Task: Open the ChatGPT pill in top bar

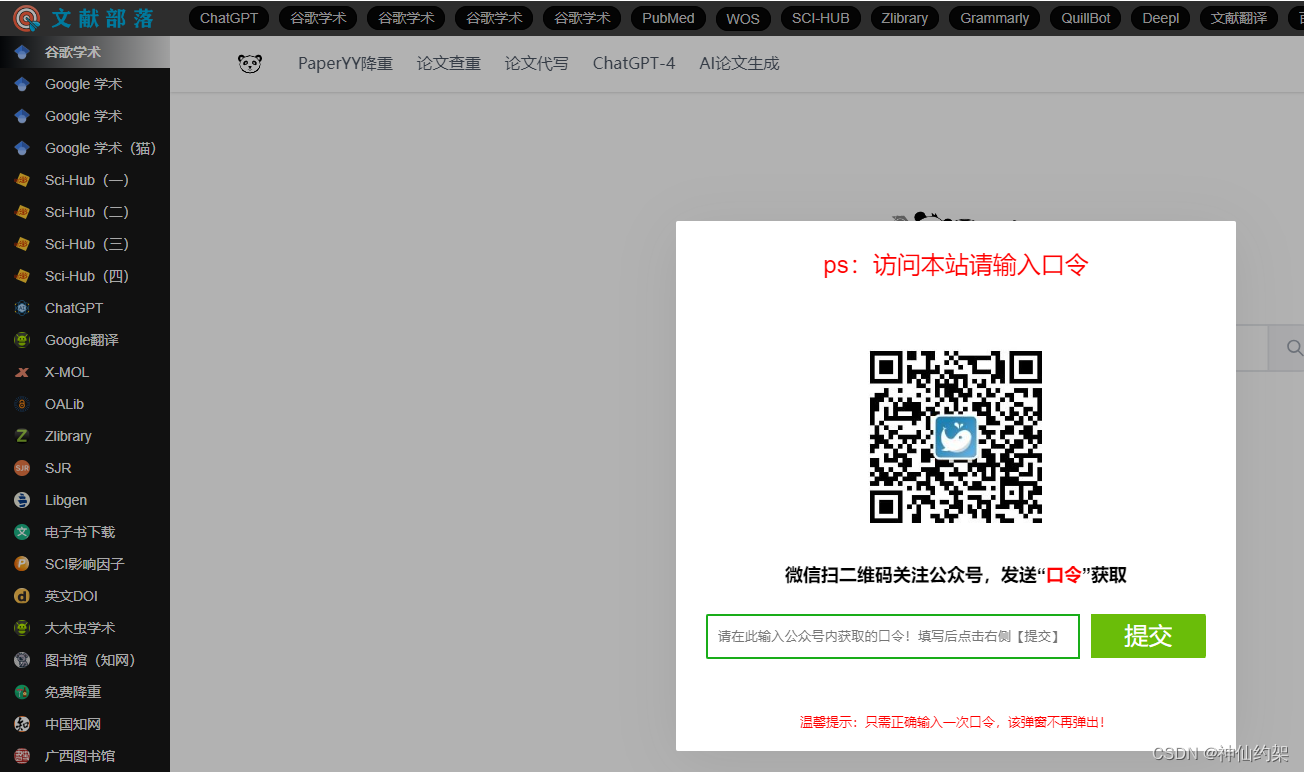Action: (229, 18)
